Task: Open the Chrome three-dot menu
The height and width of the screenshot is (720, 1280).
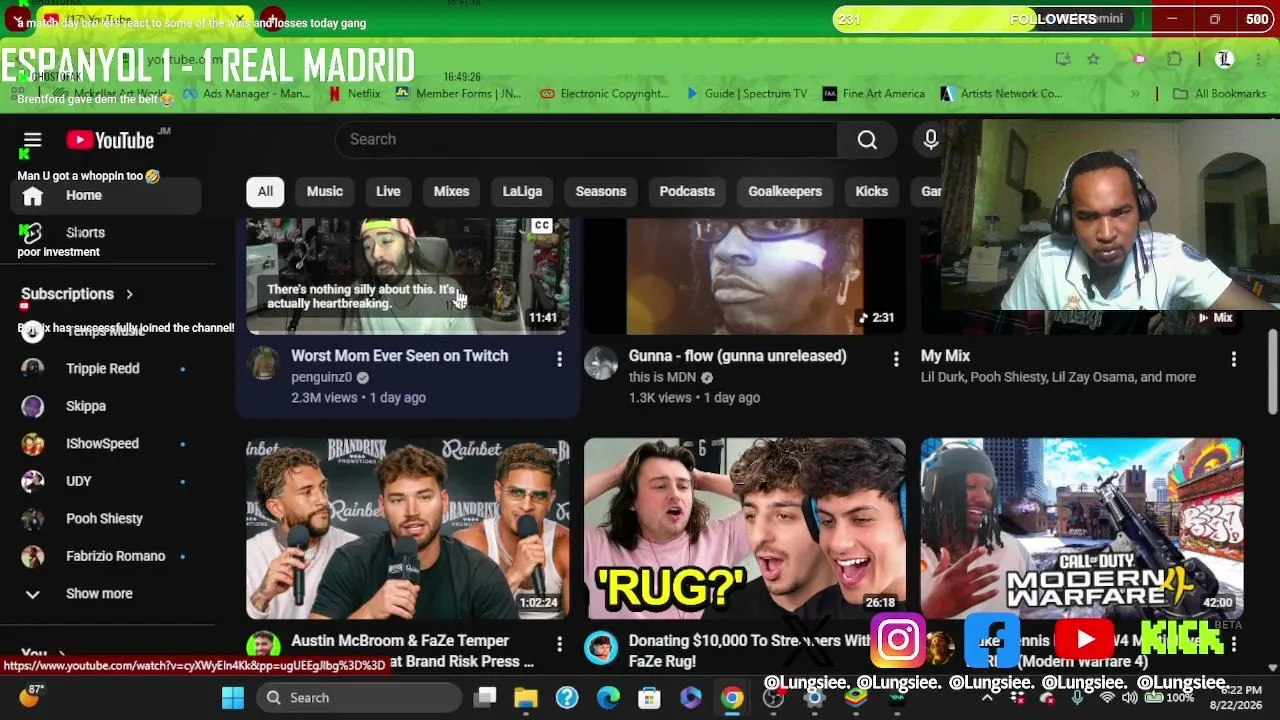Action: tap(1258, 59)
